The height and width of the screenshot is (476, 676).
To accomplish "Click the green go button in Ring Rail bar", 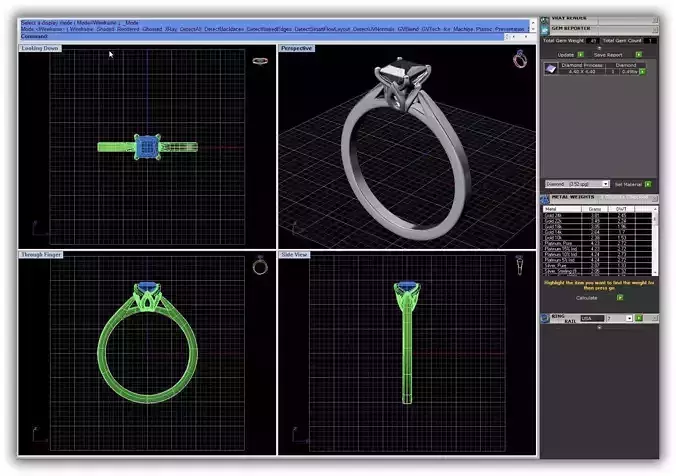I will [x=638, y=318].
